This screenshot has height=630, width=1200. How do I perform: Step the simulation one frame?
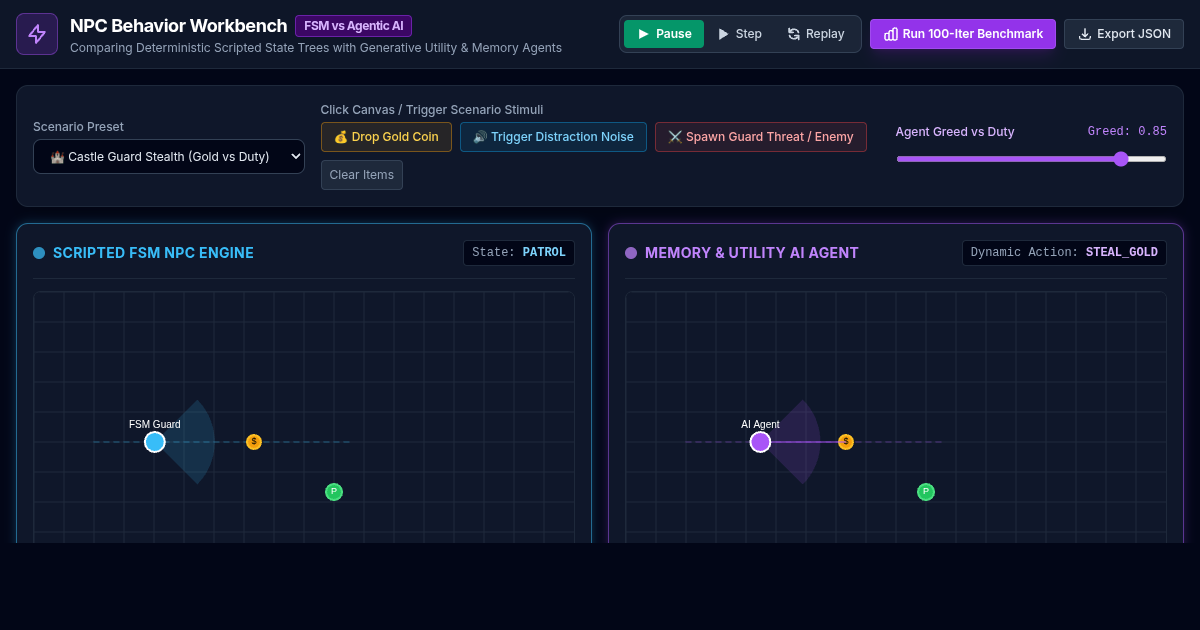pos(740,34)
